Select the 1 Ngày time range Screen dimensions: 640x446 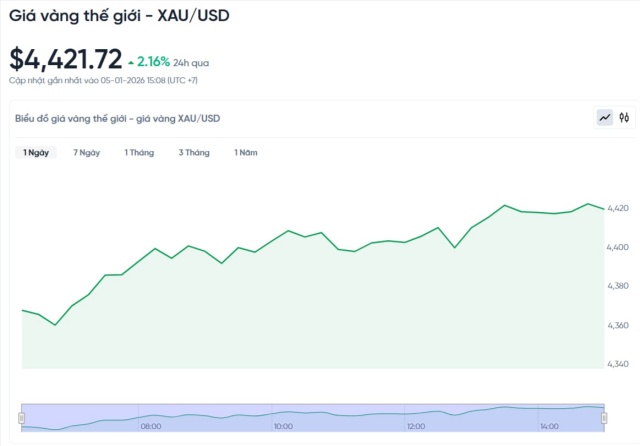pyautogui.click(x=36, y=153)
